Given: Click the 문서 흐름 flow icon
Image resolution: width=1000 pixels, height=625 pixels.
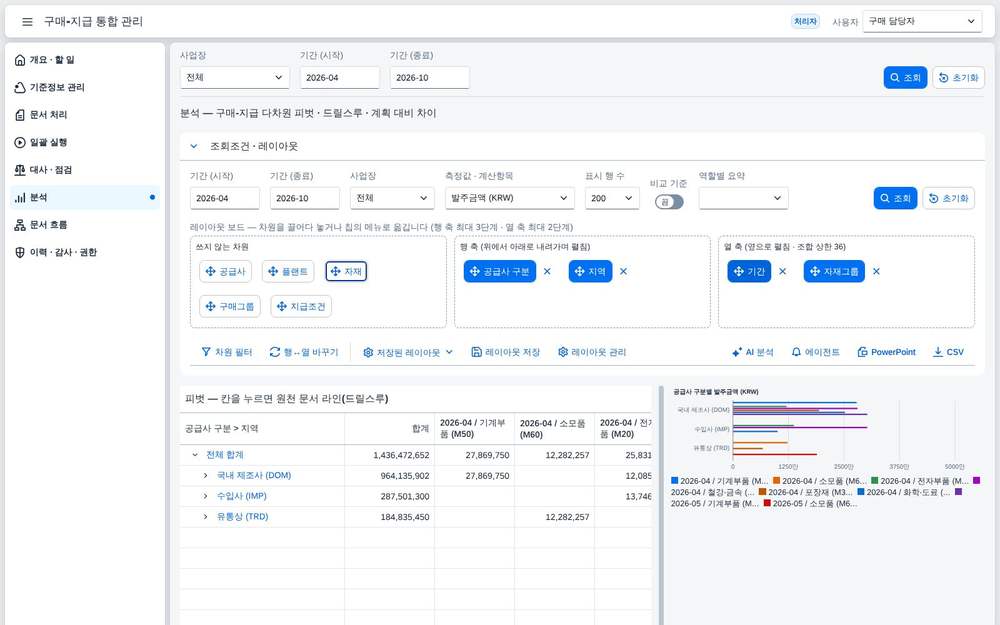Looking at the screenshot, I should 20,224.
